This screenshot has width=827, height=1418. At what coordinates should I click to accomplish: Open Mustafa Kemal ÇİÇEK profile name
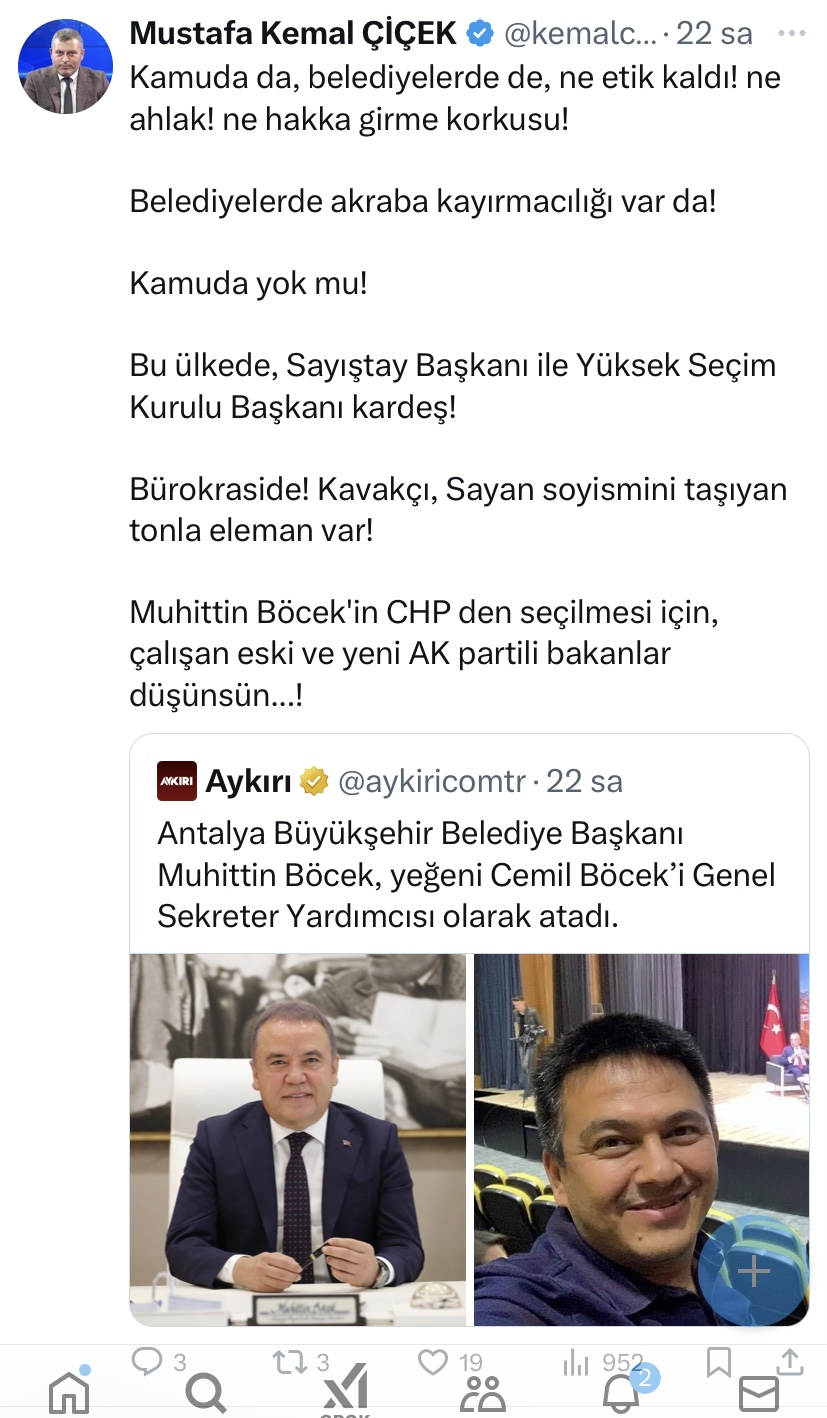(293, 33)
